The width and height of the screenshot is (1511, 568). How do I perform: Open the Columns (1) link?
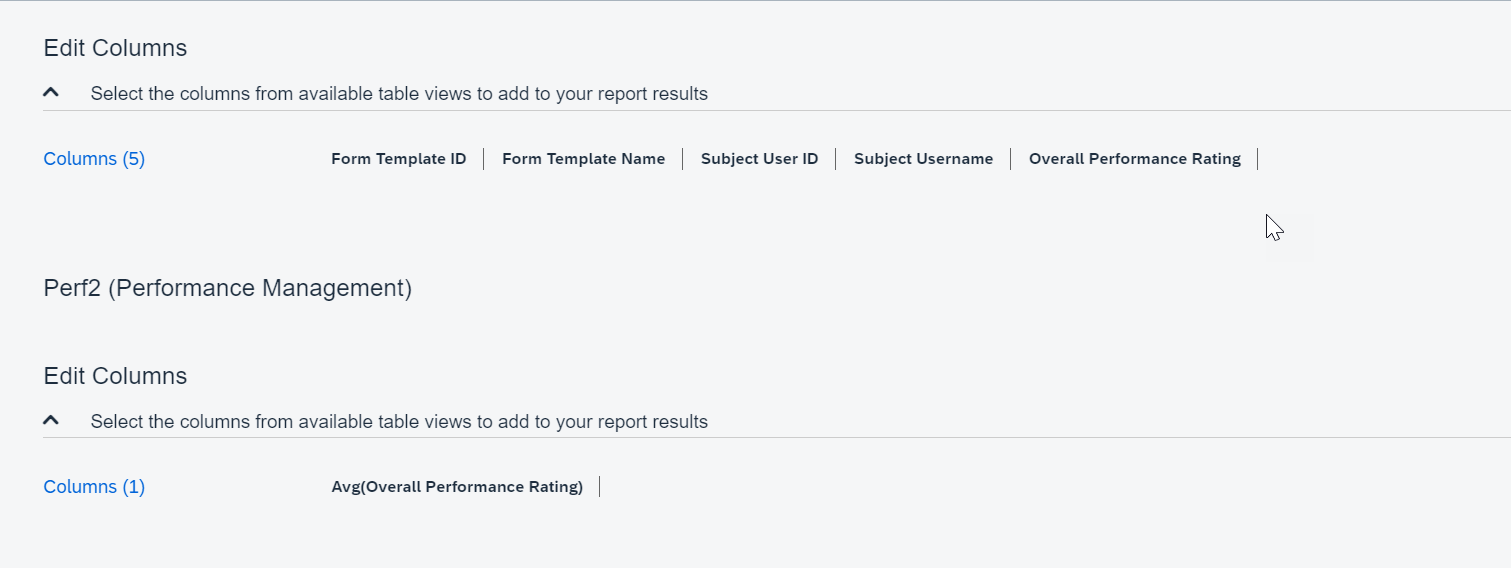(94, 487)
